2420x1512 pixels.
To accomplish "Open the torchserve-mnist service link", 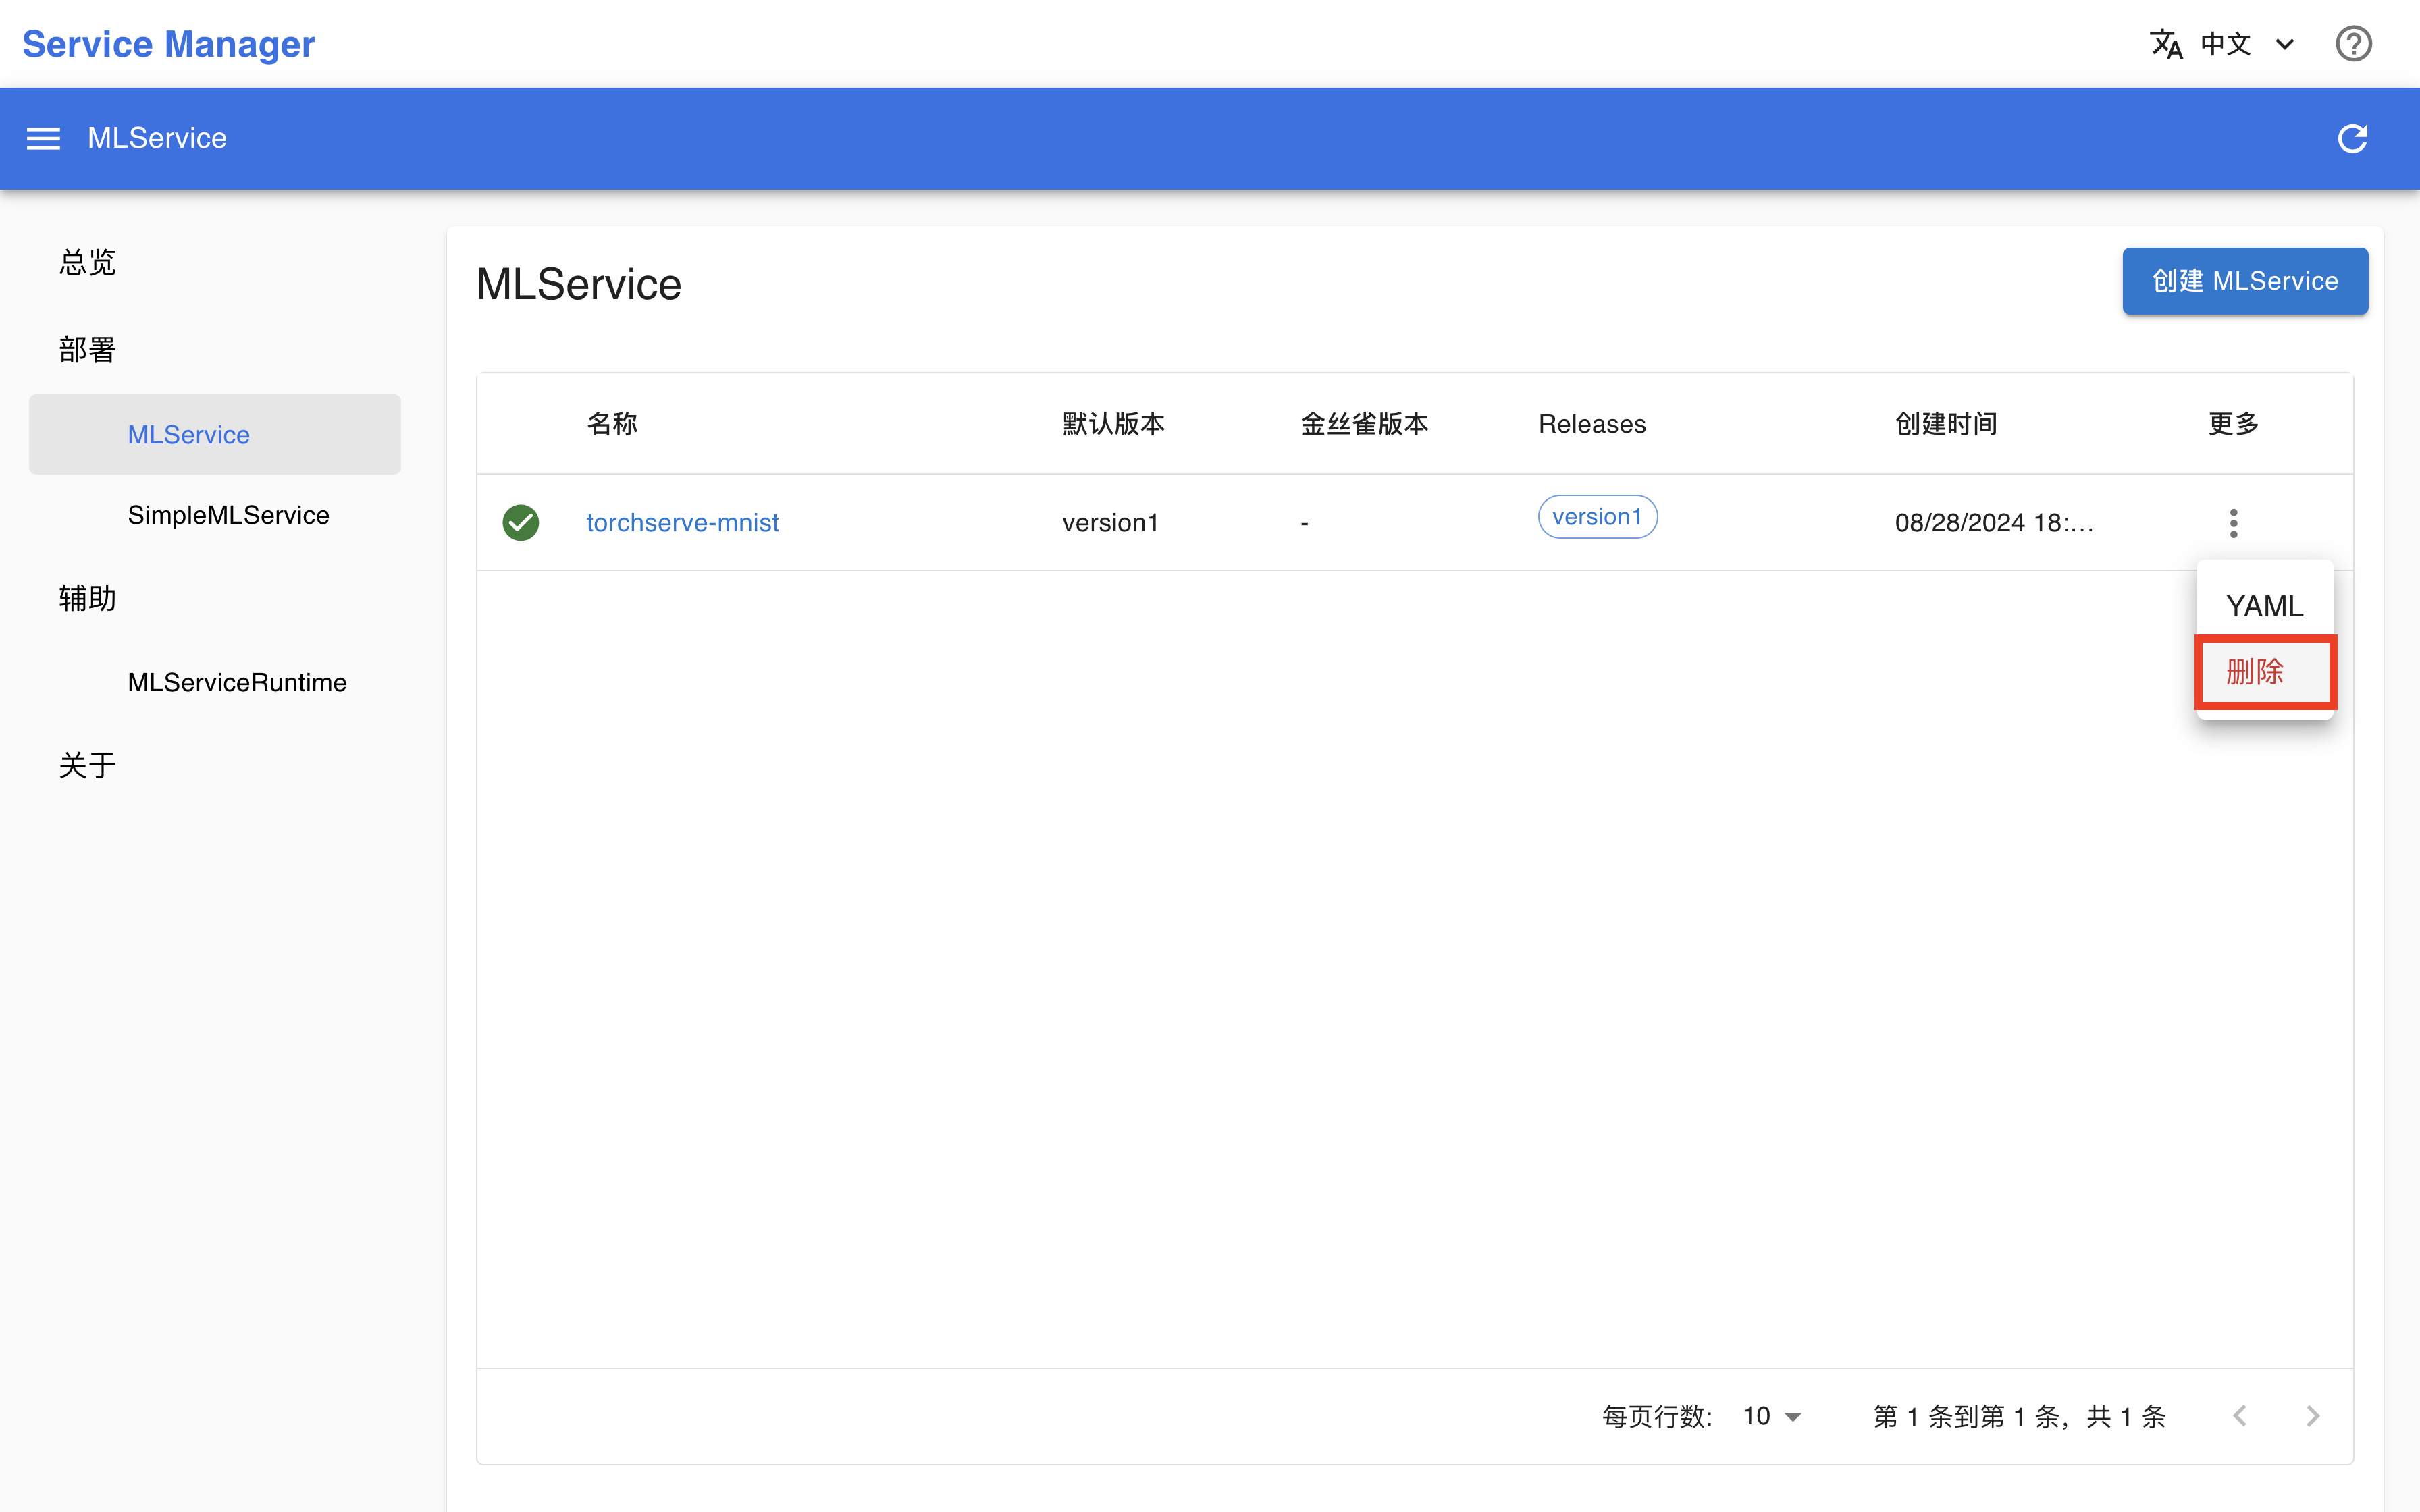I will pyautogui.click(x=682, y=522).
